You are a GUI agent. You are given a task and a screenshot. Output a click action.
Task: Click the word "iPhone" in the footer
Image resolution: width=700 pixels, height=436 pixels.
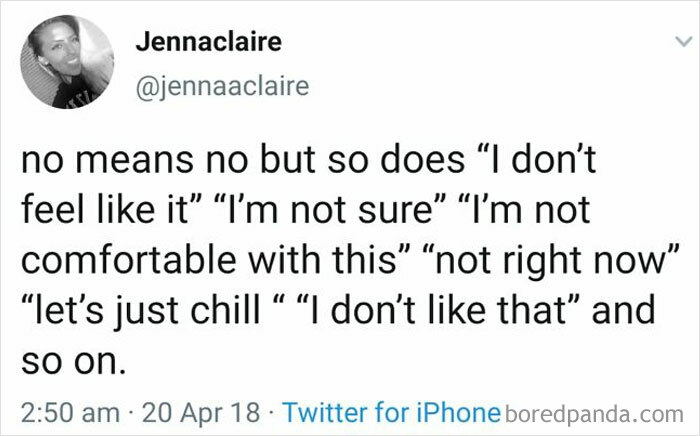(x=458, y=412)
